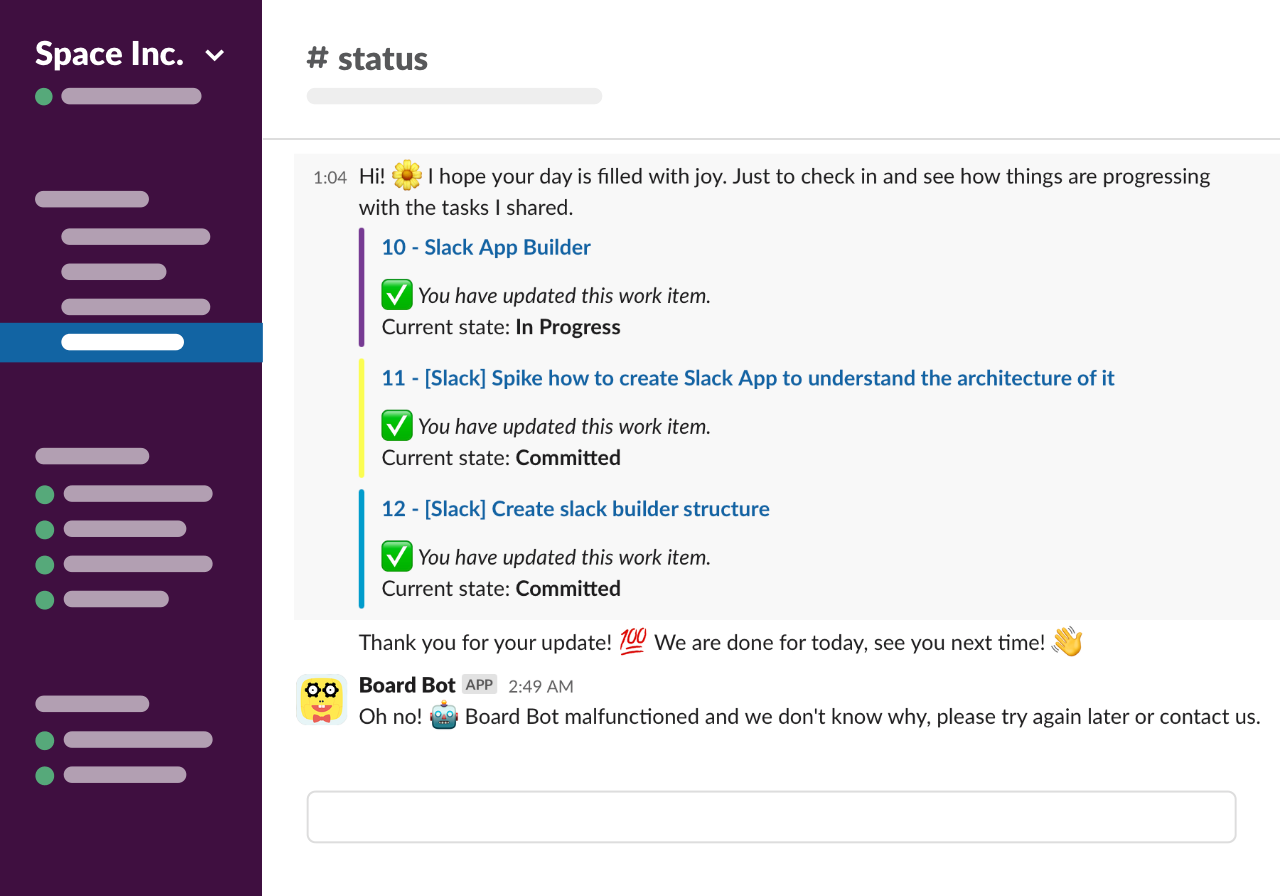Click the robot emoji in error message
This screenshot has height=896, width=1280.
click(443, 717)
